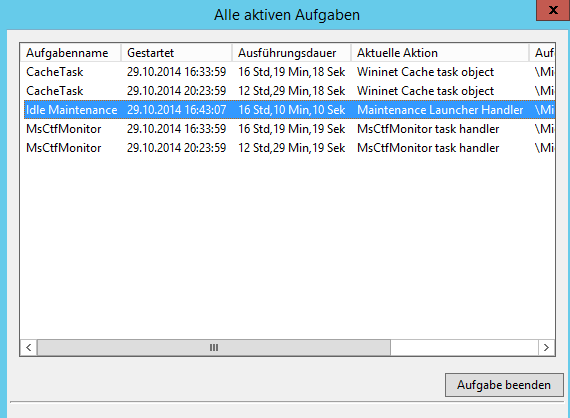
Task: Click the horizontal scrollbar left arrow
Action: 29,347
